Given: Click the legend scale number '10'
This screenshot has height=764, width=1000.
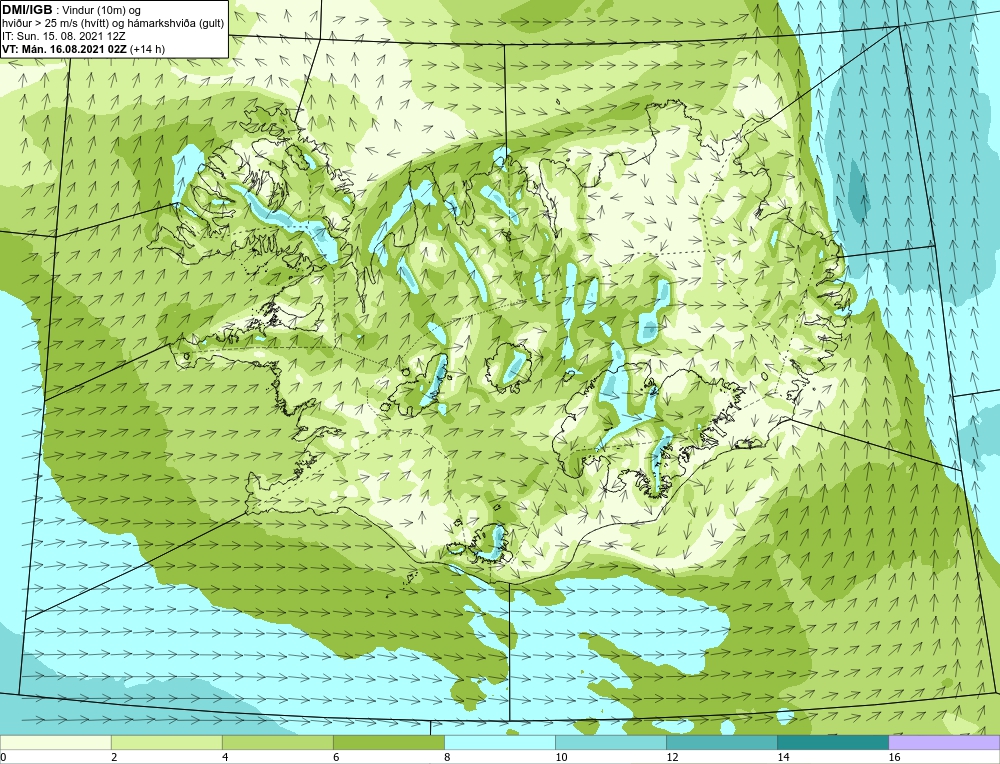Looking at the screenshot, I should 561,757.
